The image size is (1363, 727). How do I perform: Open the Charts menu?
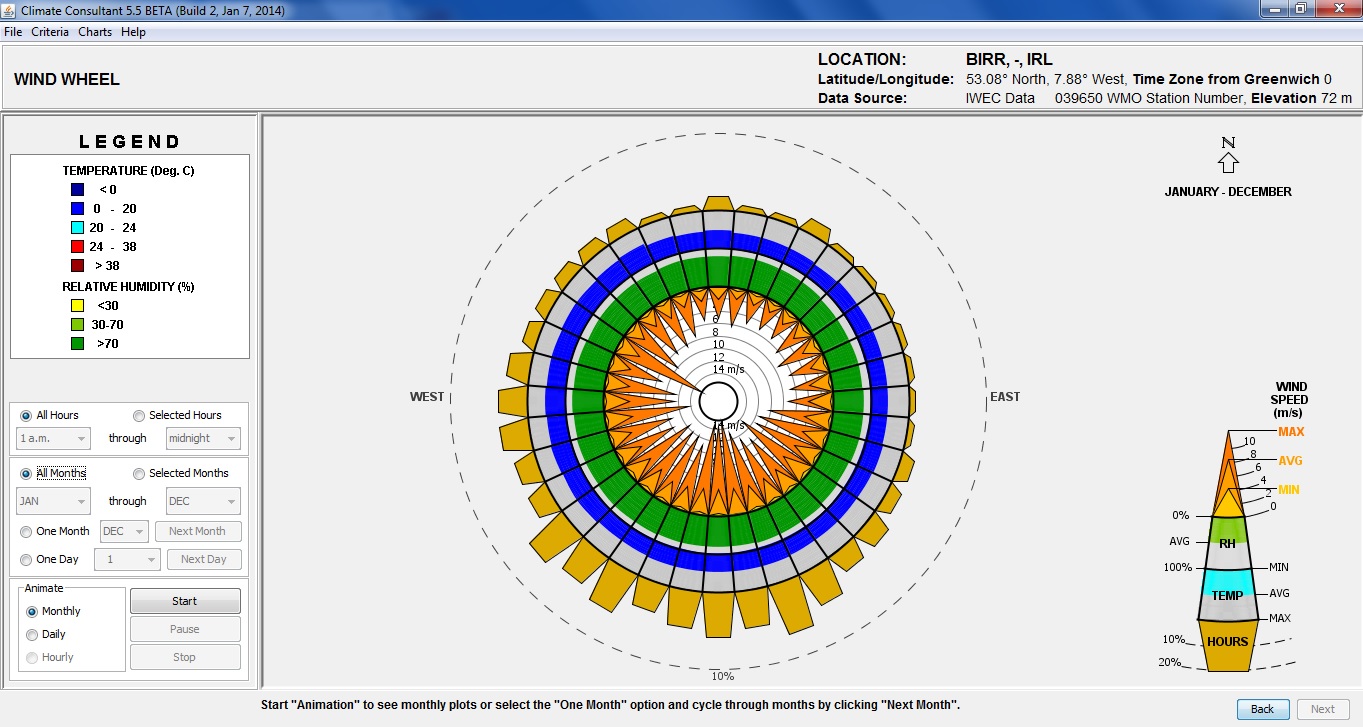(95, 32)
